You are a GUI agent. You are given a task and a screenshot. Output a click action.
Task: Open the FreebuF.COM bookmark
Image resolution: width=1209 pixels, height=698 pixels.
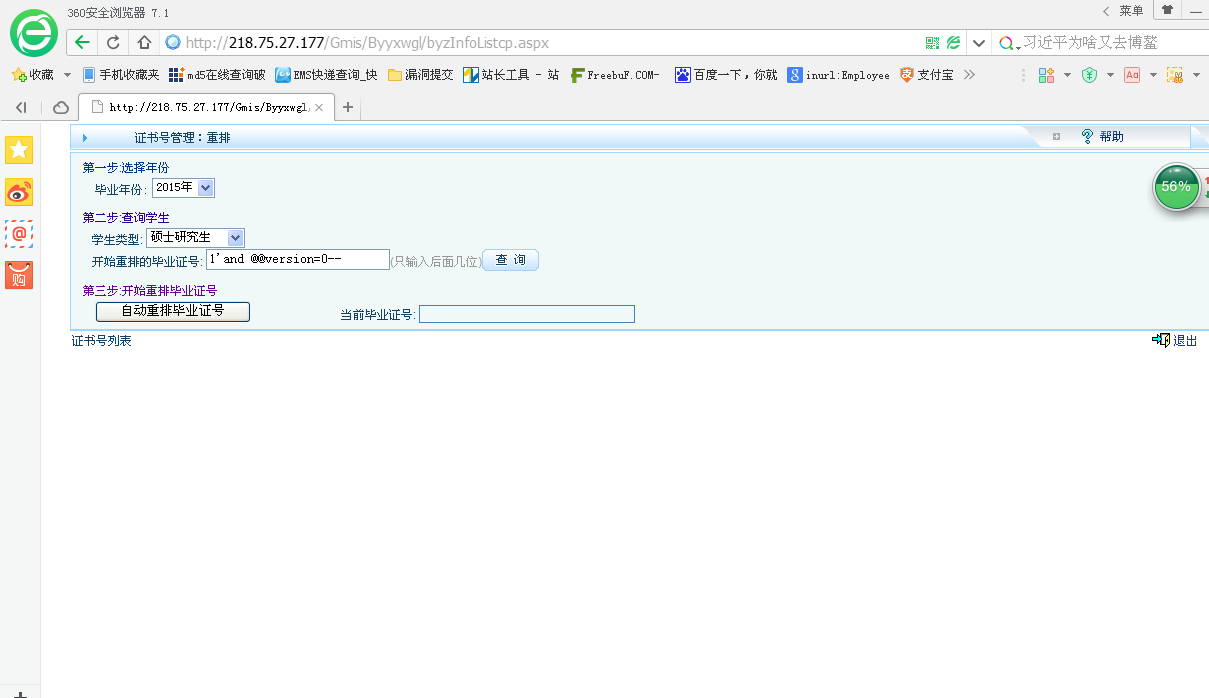click(x=615, y=75)
